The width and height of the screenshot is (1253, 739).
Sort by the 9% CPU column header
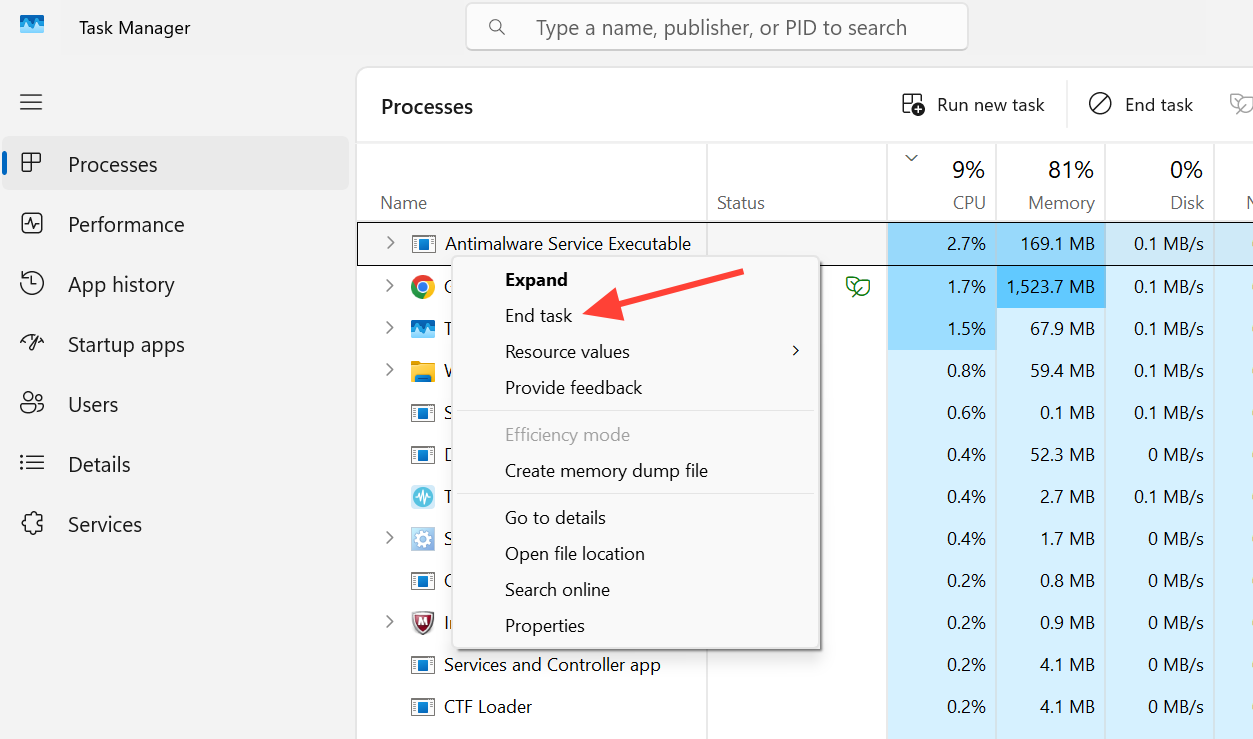point(942,182)
